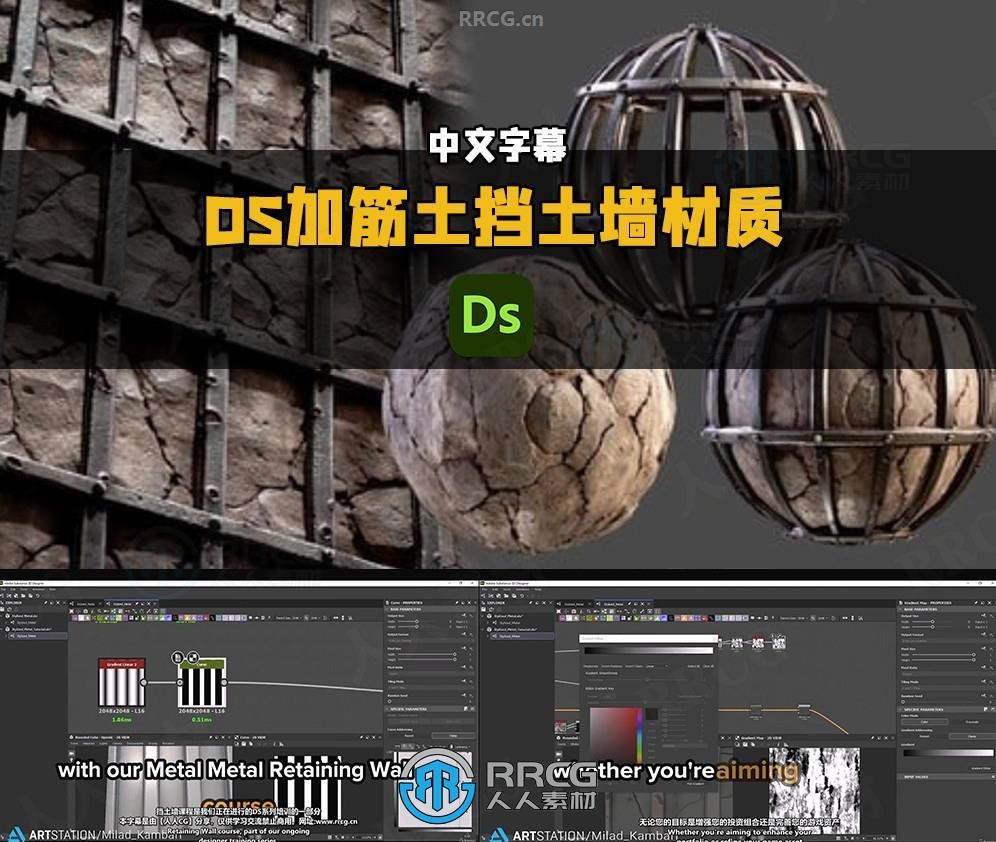Image resolution: width=996 pixels, height=842 pixels.
Task: Click the document badge above Curve node
Action: (x=178, y=657)
